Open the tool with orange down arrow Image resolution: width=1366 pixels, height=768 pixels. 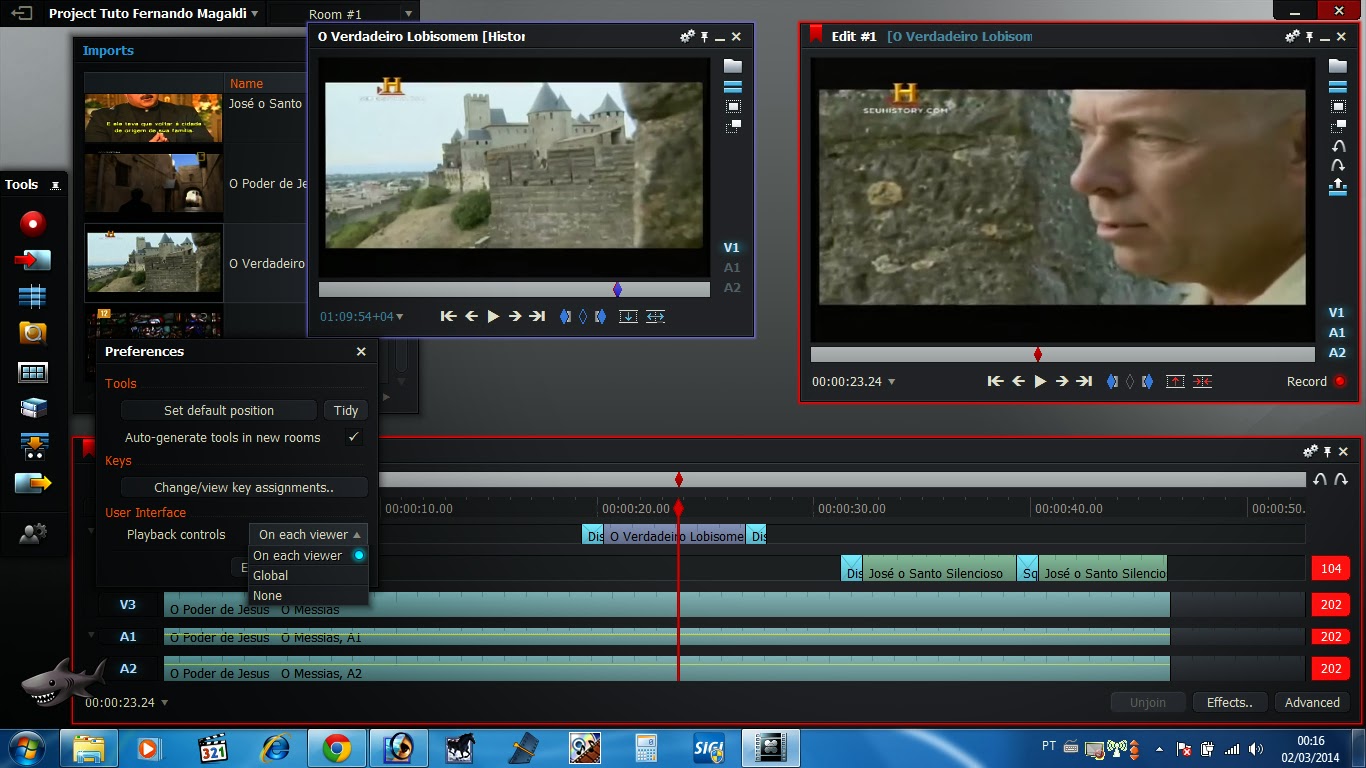pos(33,446)
